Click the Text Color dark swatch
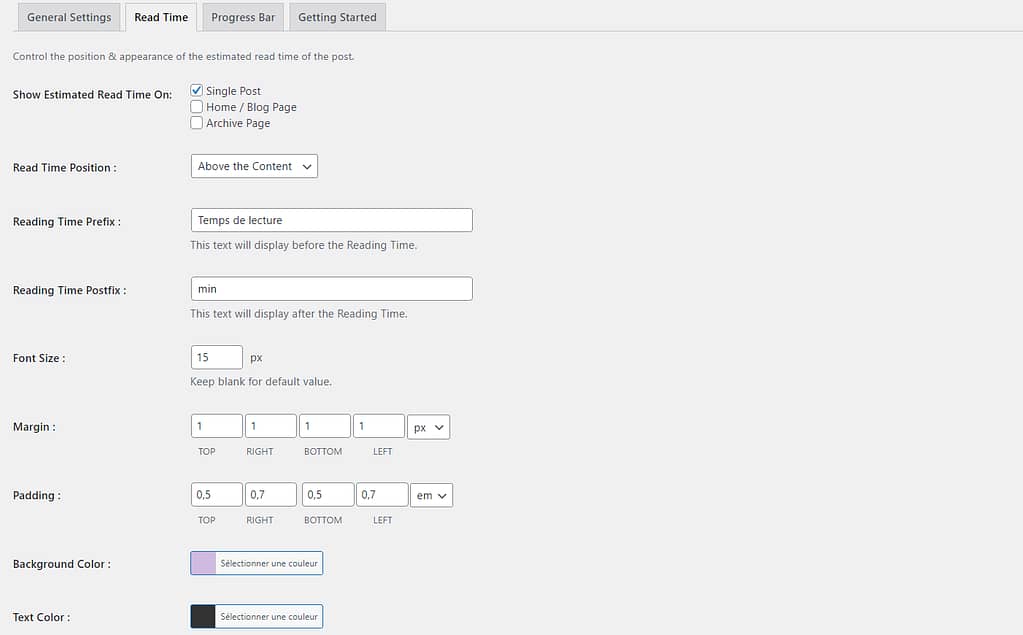Viewport: 1023px width, 635px height. (204, 616)
